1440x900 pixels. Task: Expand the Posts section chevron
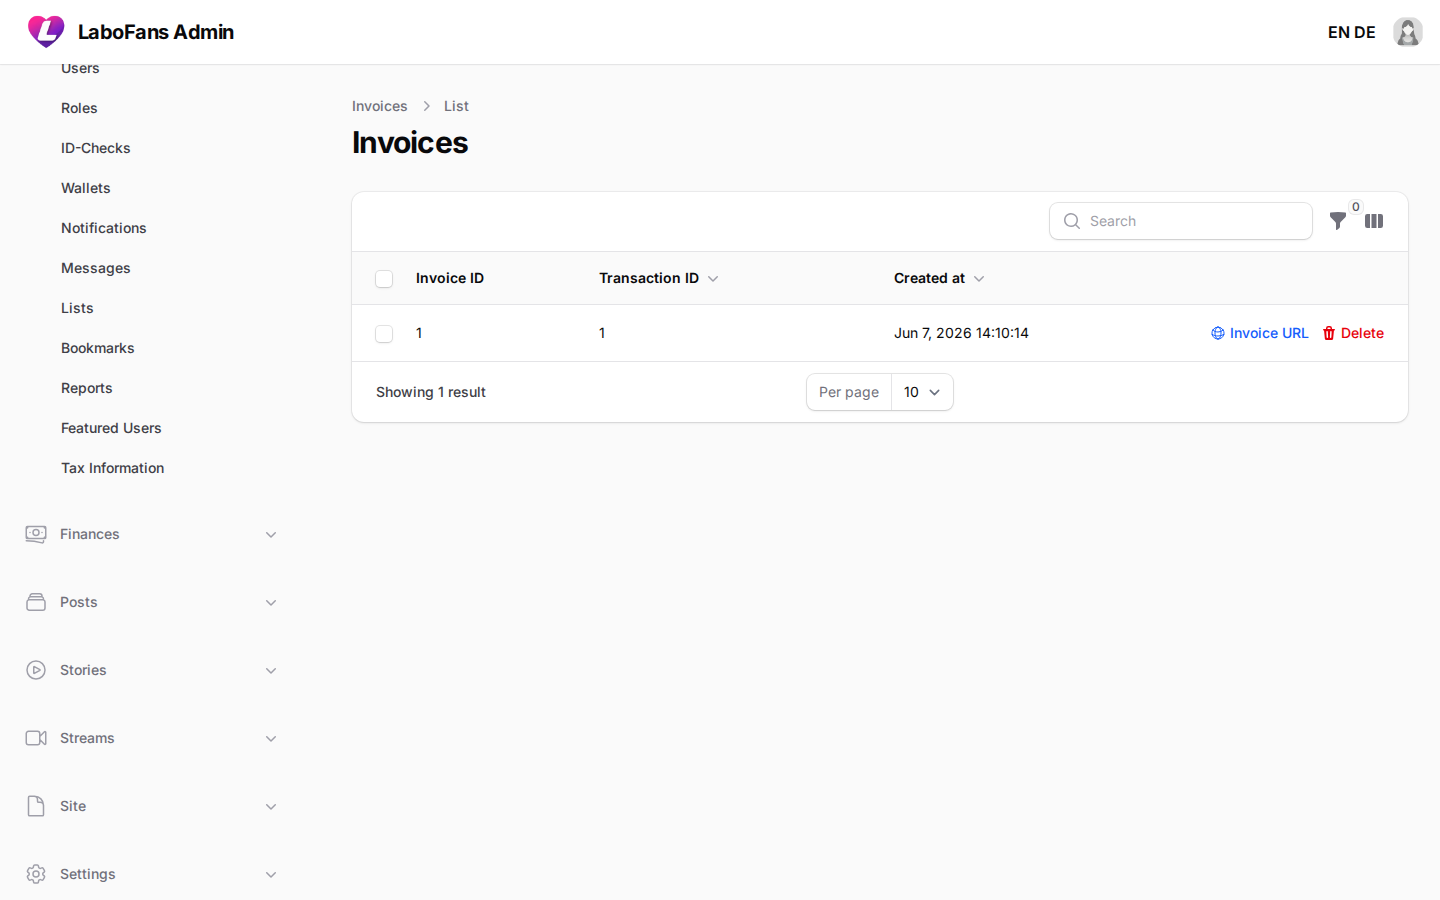[271, 603]
